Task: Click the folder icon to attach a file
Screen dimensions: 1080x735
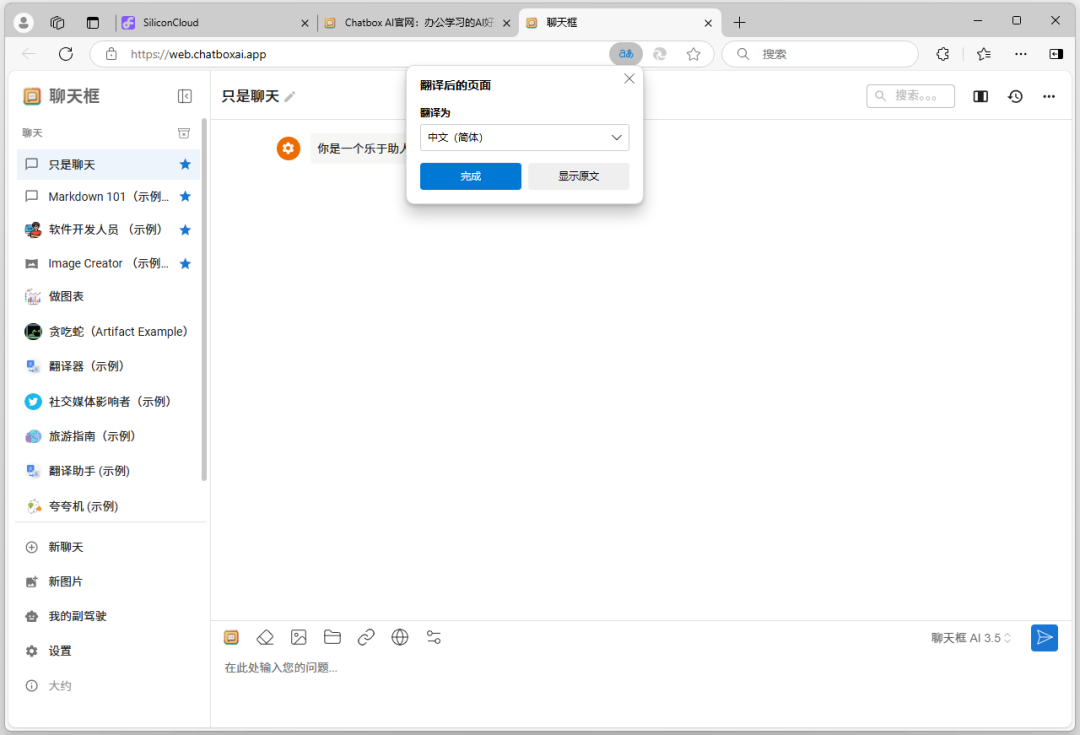Action: point(332,637)
